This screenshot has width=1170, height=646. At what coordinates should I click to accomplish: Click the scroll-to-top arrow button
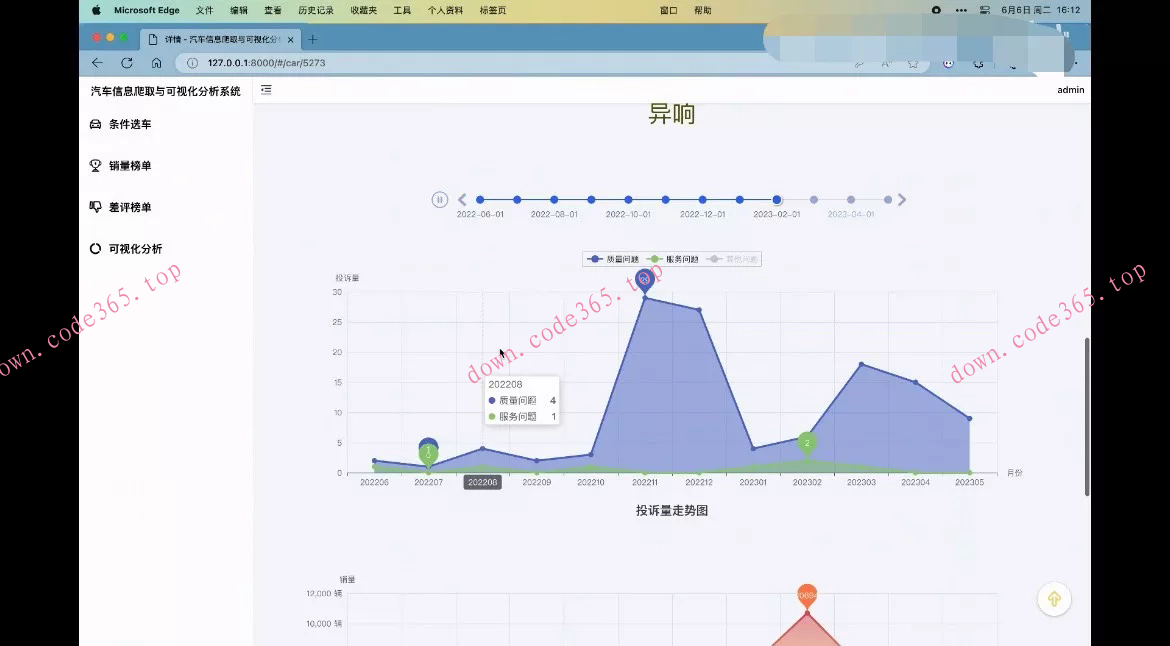[1054, 599]
